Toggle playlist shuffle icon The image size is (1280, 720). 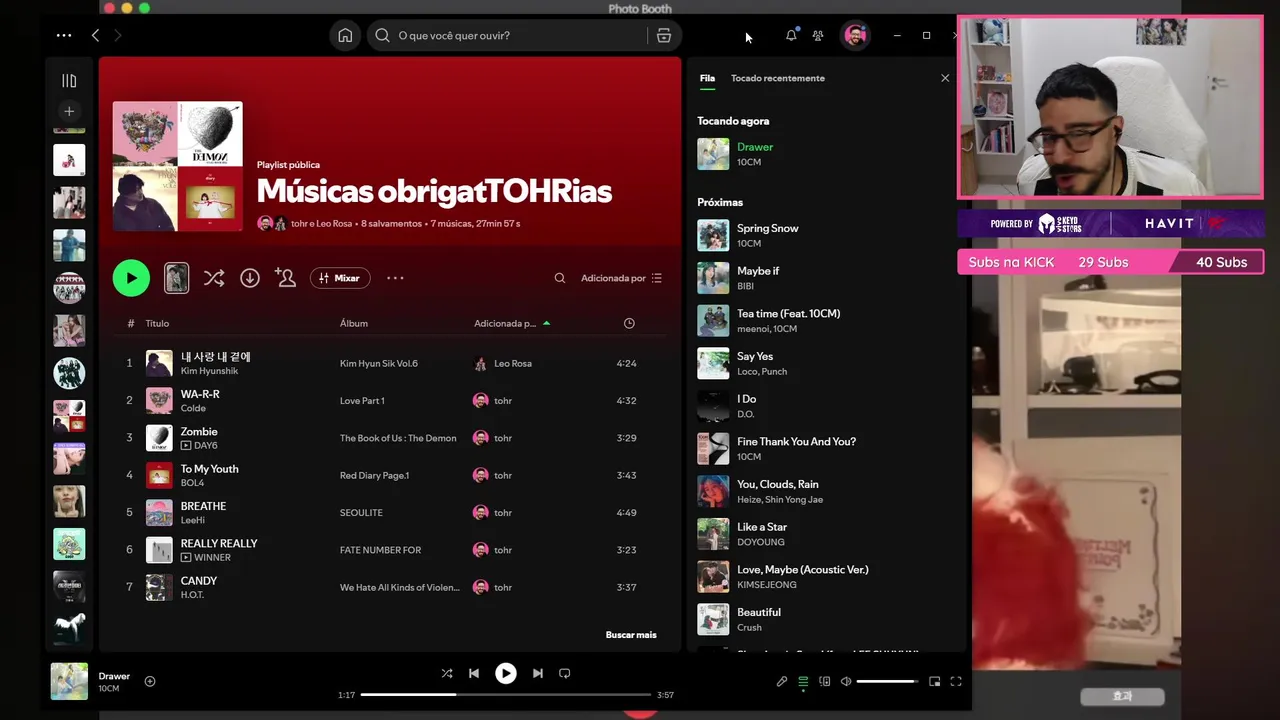point(214,278)
